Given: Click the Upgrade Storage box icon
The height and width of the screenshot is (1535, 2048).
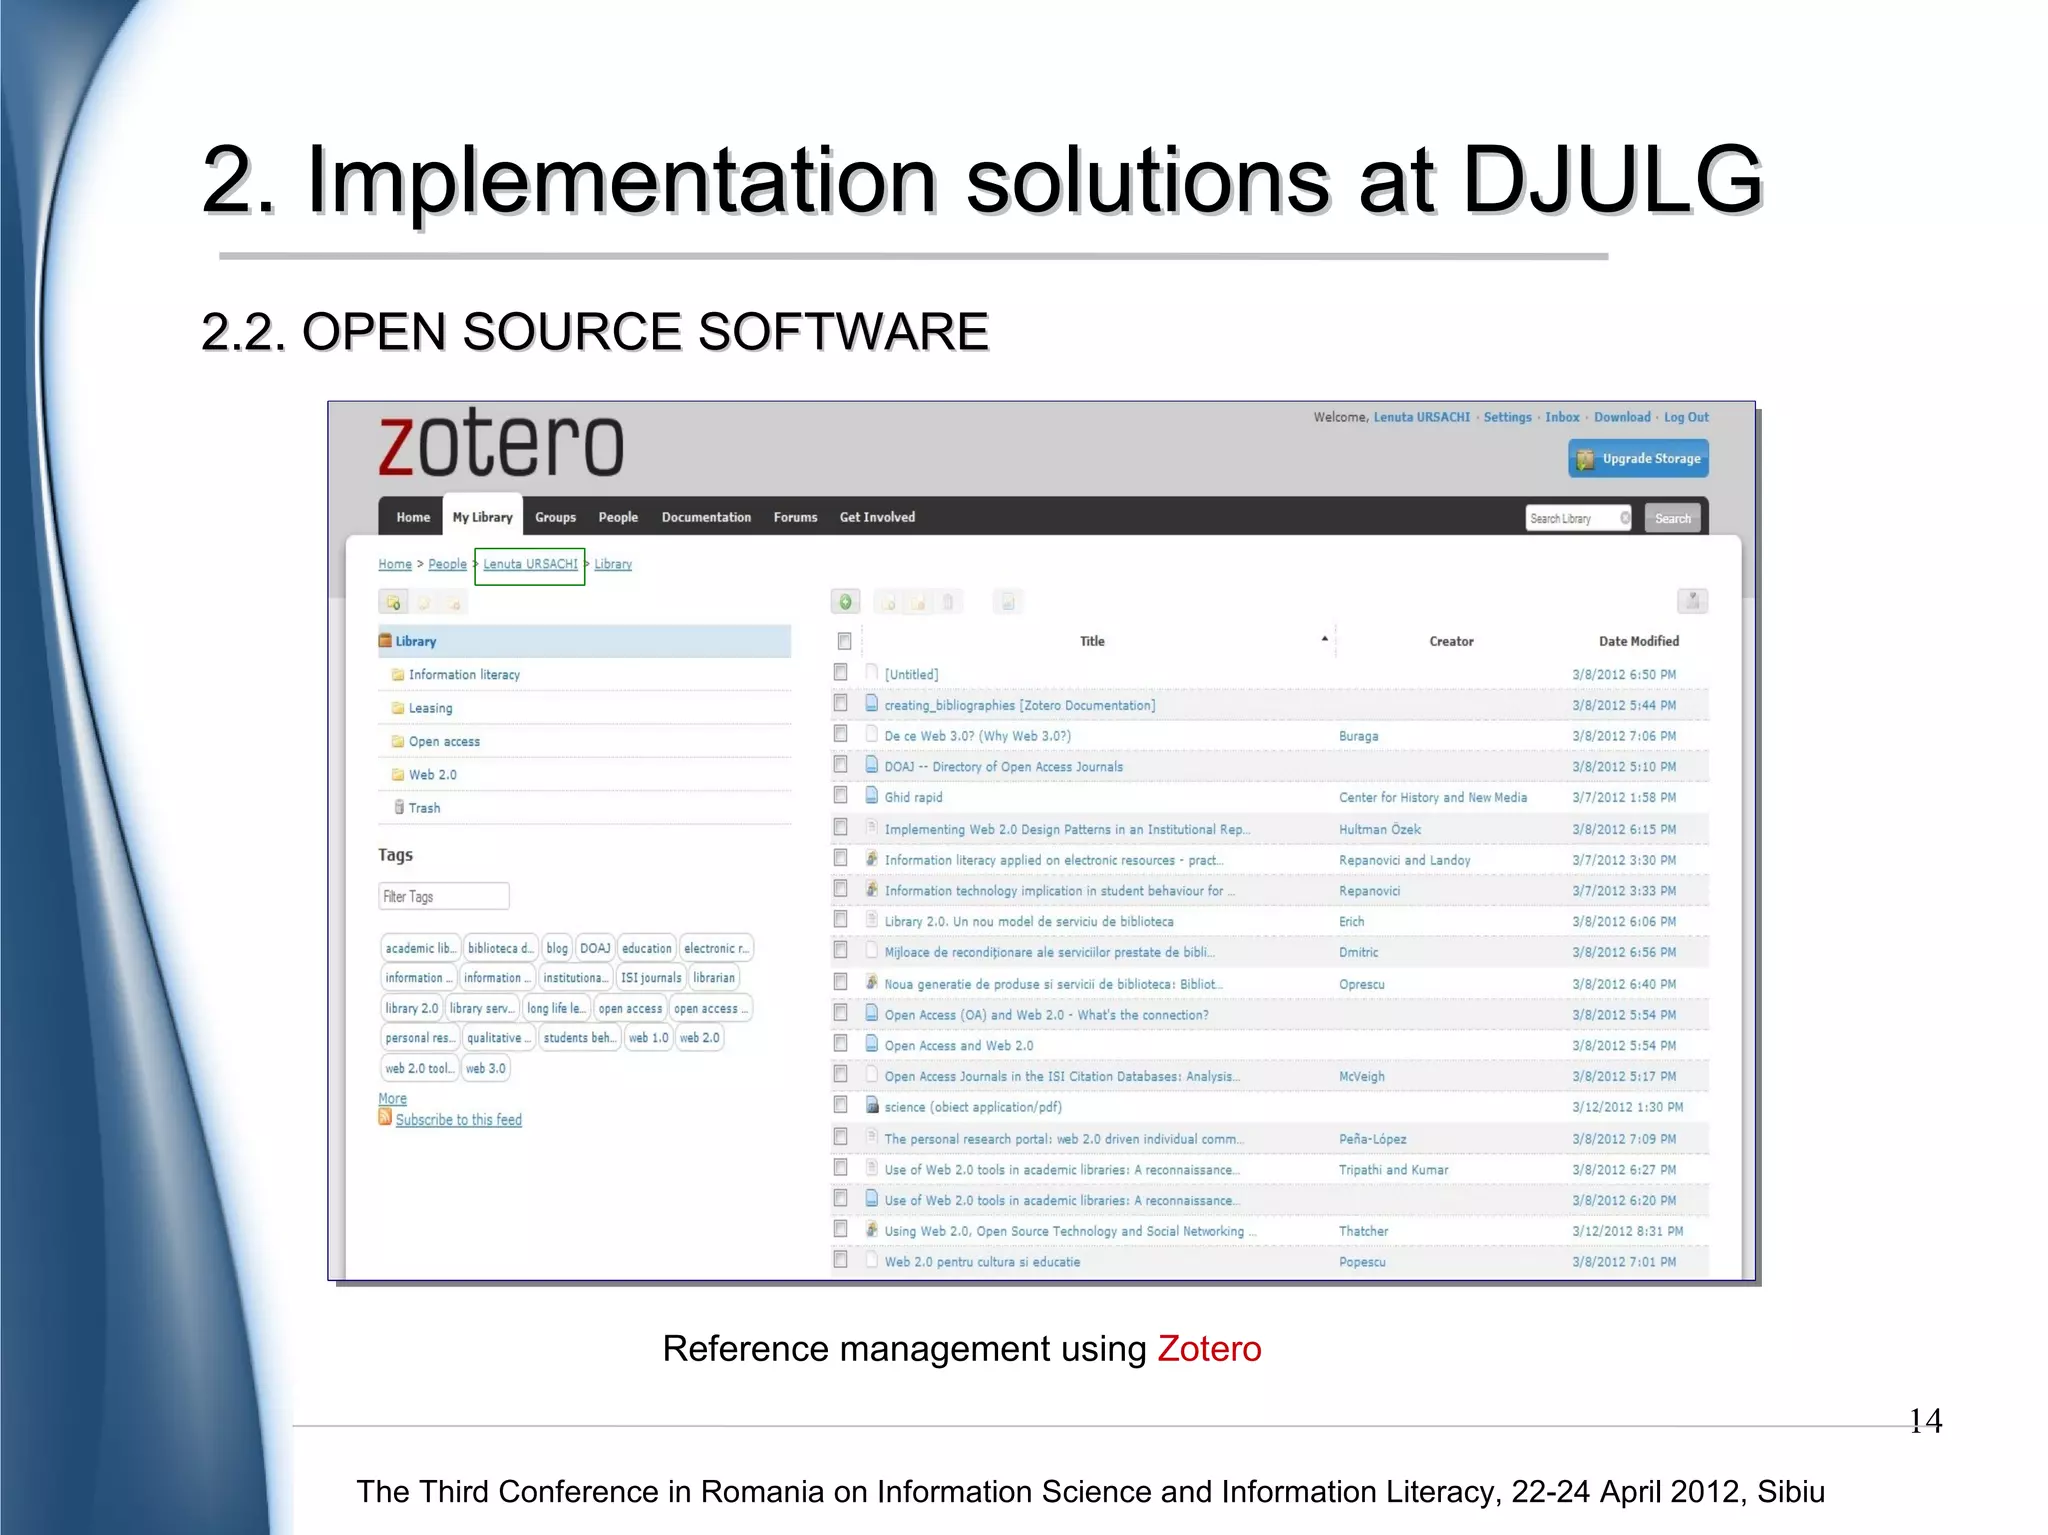Looking at the screenshot, I should 1585,459.
